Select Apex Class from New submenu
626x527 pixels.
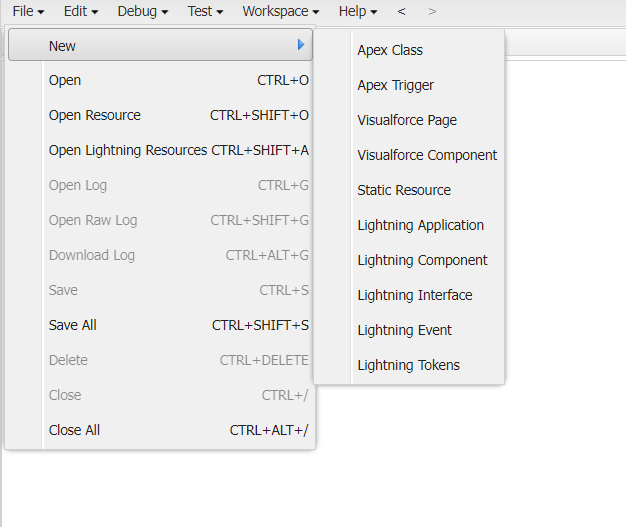pyautogui.click(x=390, y=50)
